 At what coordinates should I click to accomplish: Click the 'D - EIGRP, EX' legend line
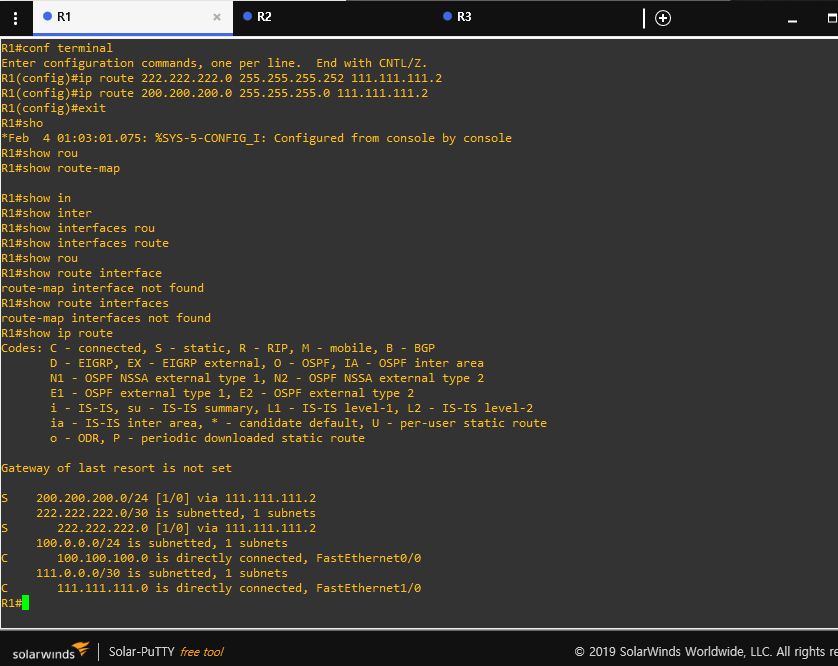[267, 363]
